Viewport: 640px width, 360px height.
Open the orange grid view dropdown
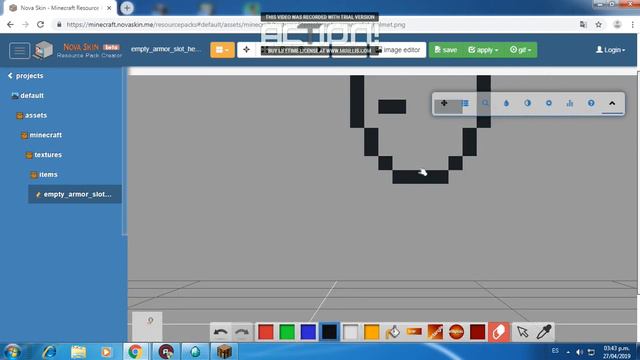tap(222, 50)
